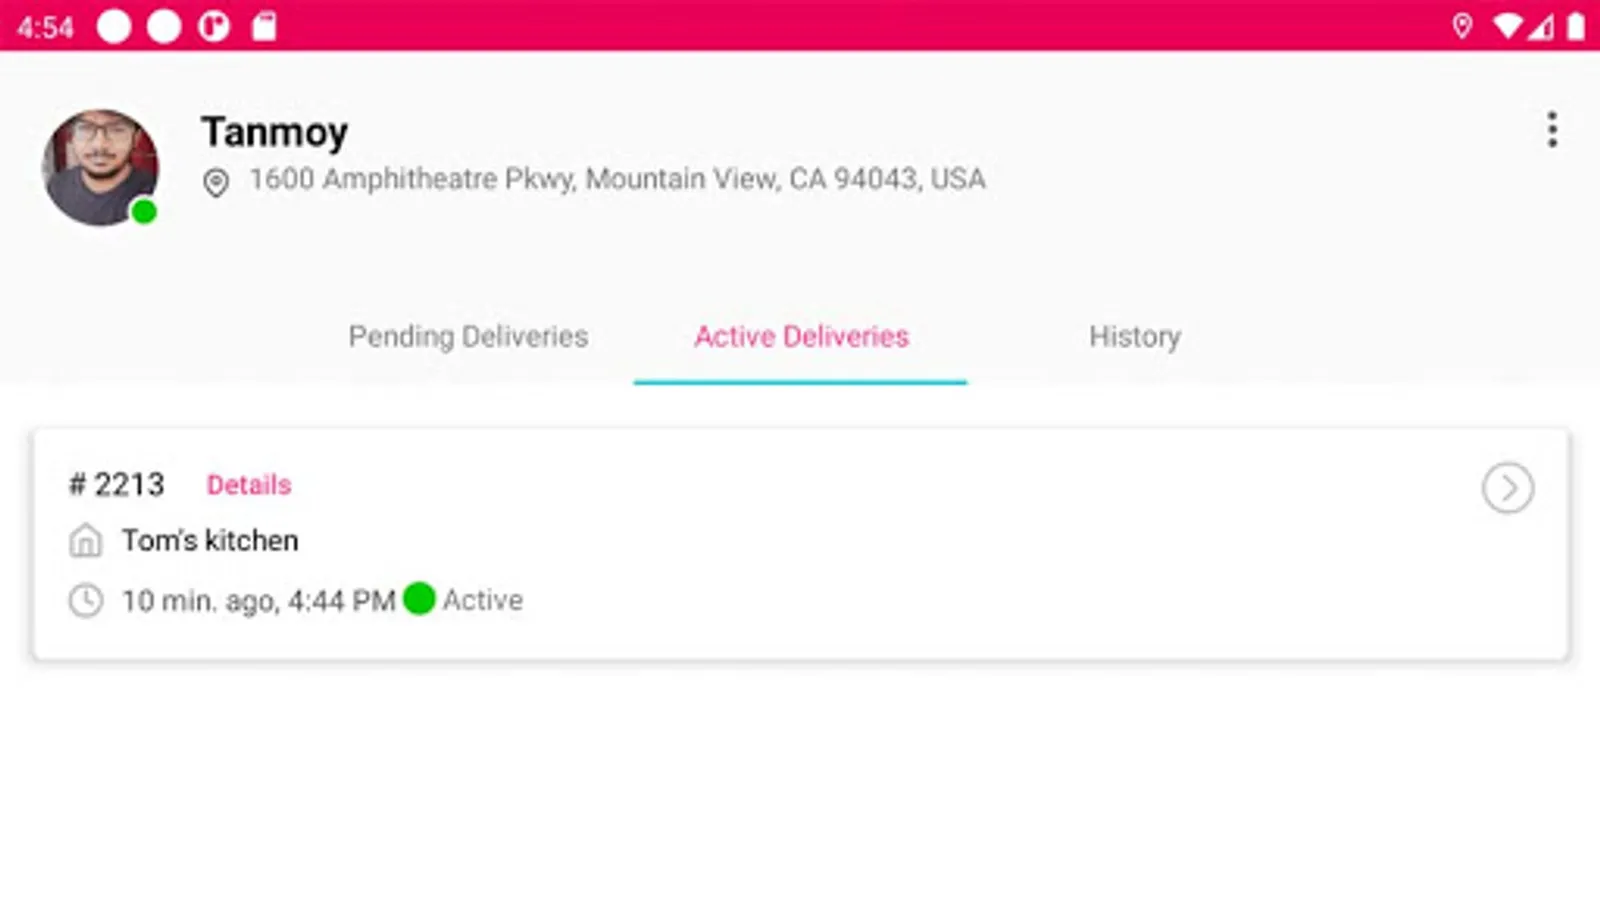
Task: Open the History tab
Action: pyautogui.click(x=1134, y=337)
